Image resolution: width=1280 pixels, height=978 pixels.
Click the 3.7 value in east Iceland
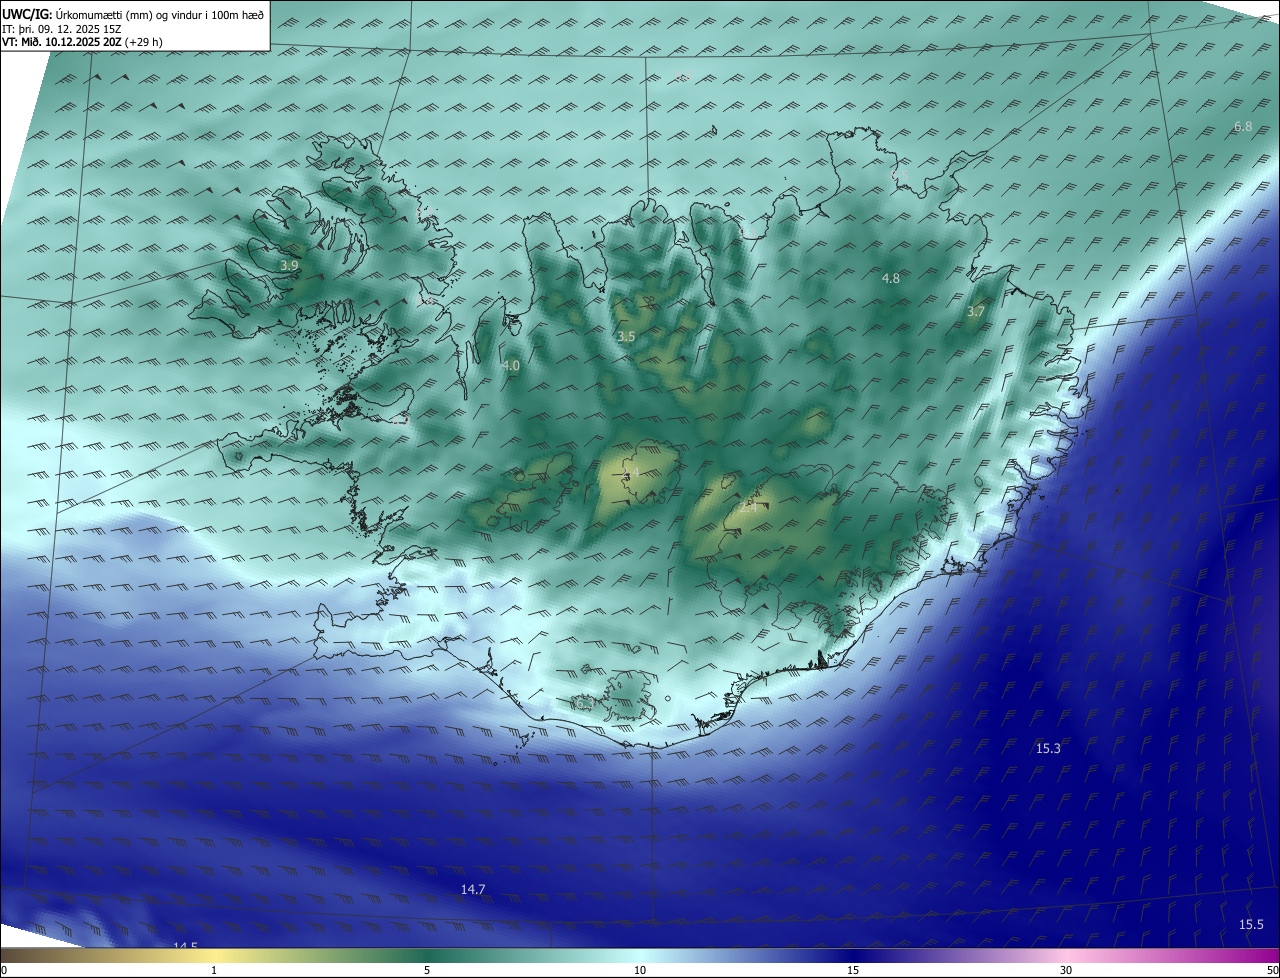pyautogui.click(x=976, y=312)
